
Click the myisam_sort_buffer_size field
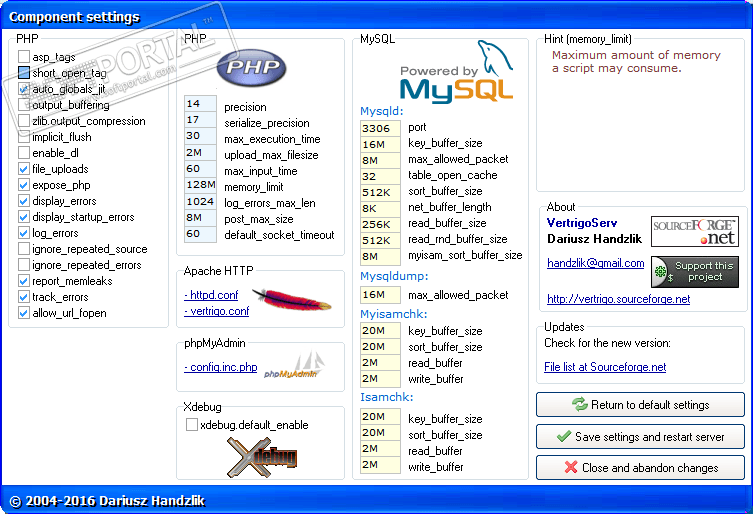tap(380, 257)
